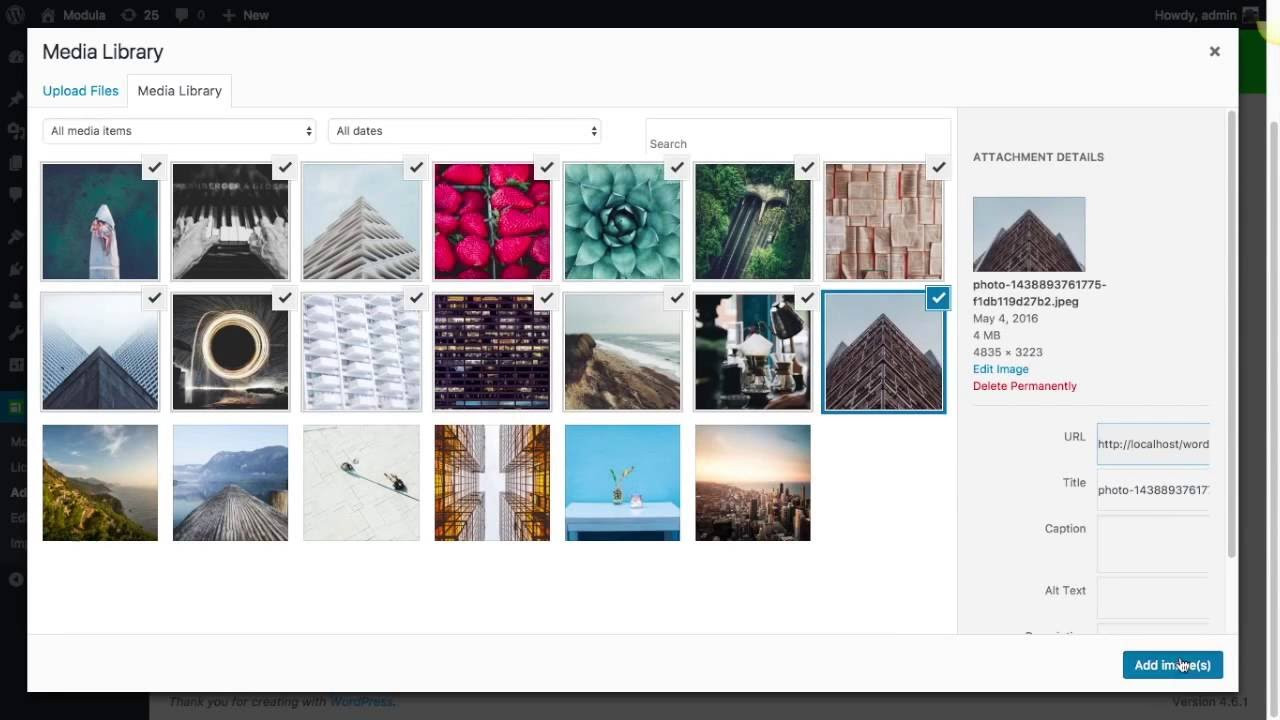Click the comments bubble icon in admin bar

coord(182,15)
